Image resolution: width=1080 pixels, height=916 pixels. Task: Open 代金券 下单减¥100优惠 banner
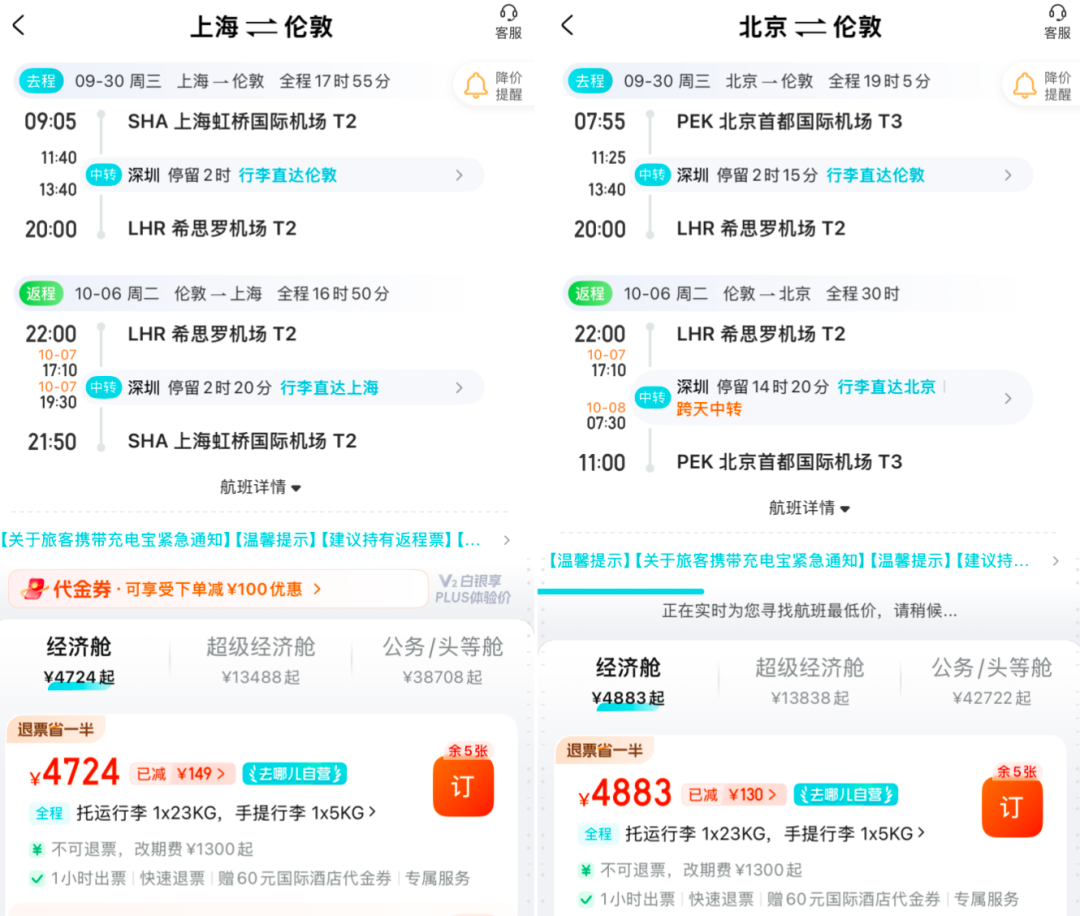218,589
